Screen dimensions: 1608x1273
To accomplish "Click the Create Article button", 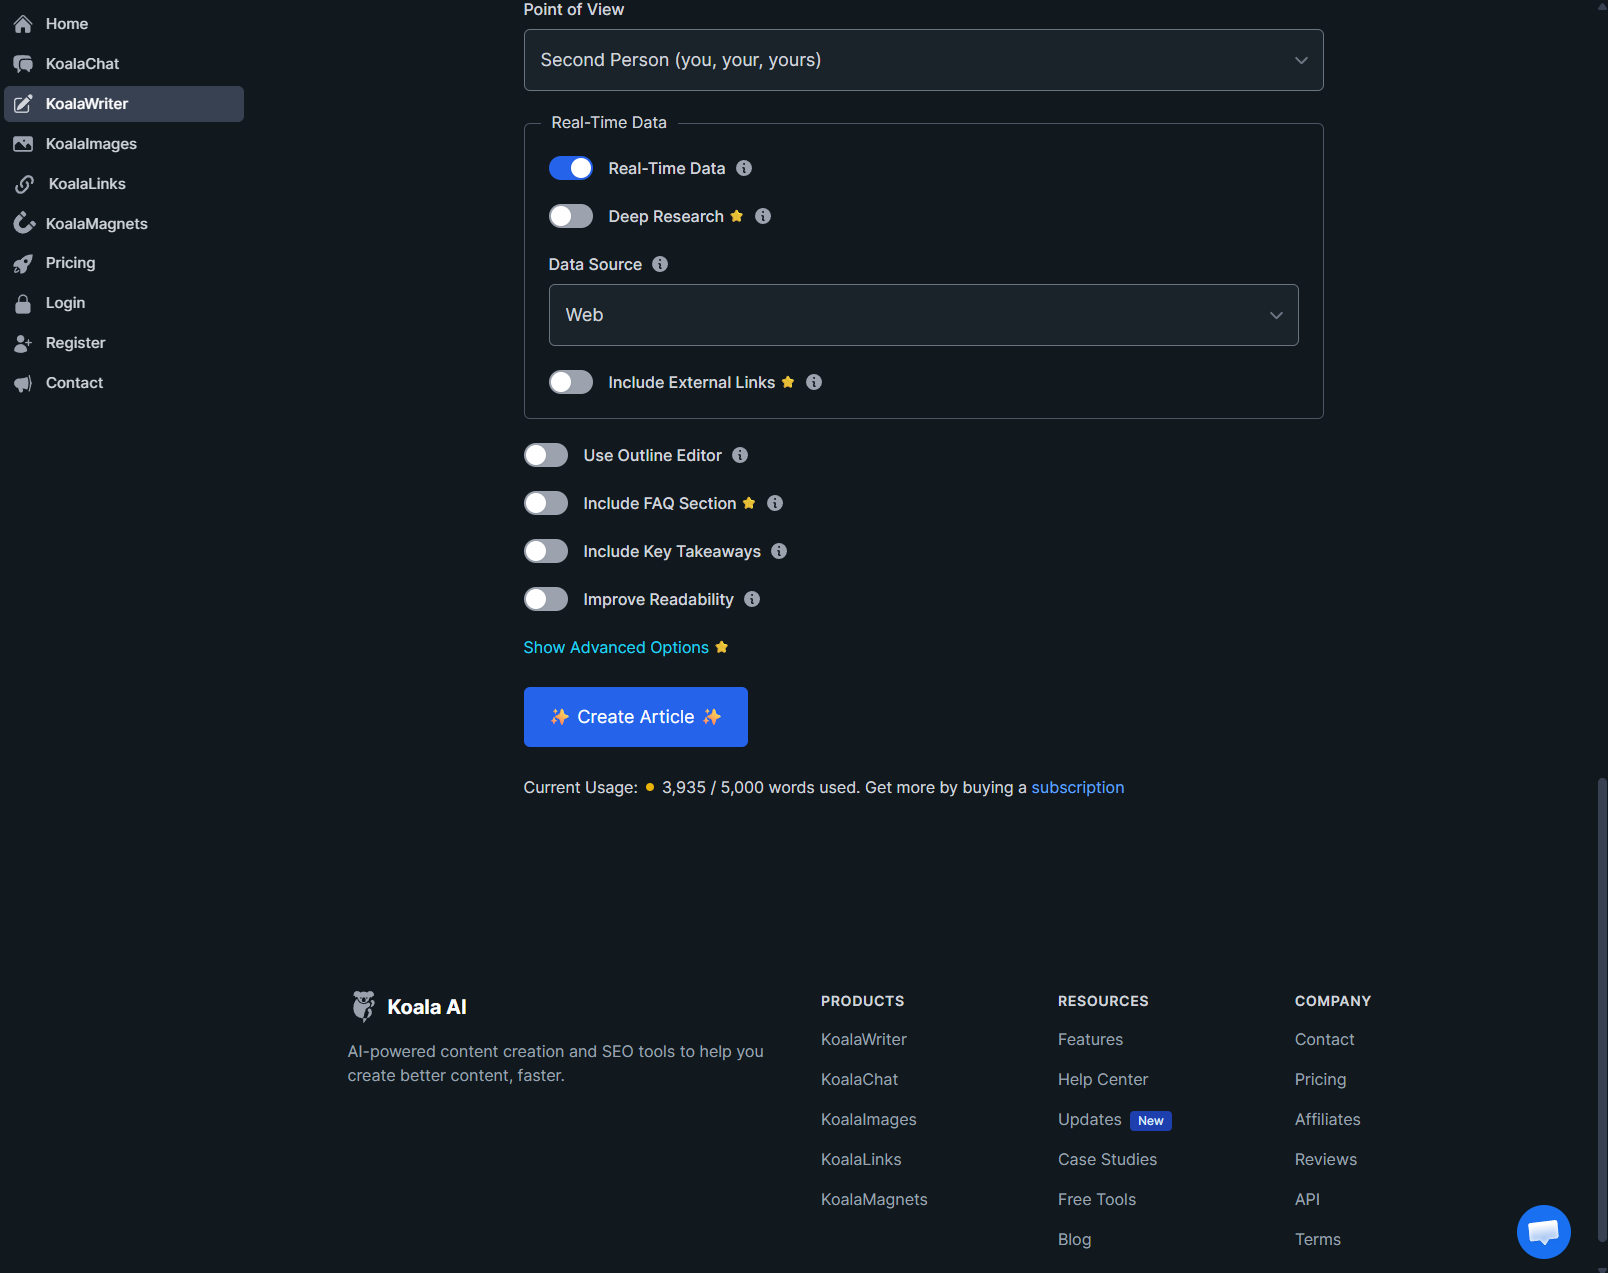I will click(636, 717).
